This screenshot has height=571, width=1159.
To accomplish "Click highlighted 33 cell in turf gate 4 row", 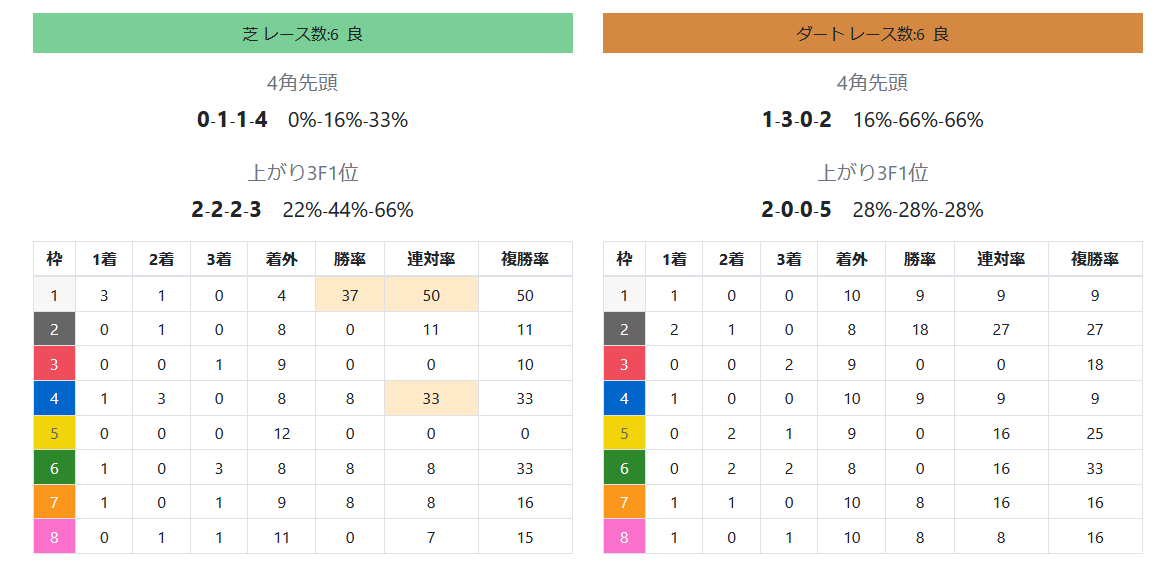I will coord(431,399).
